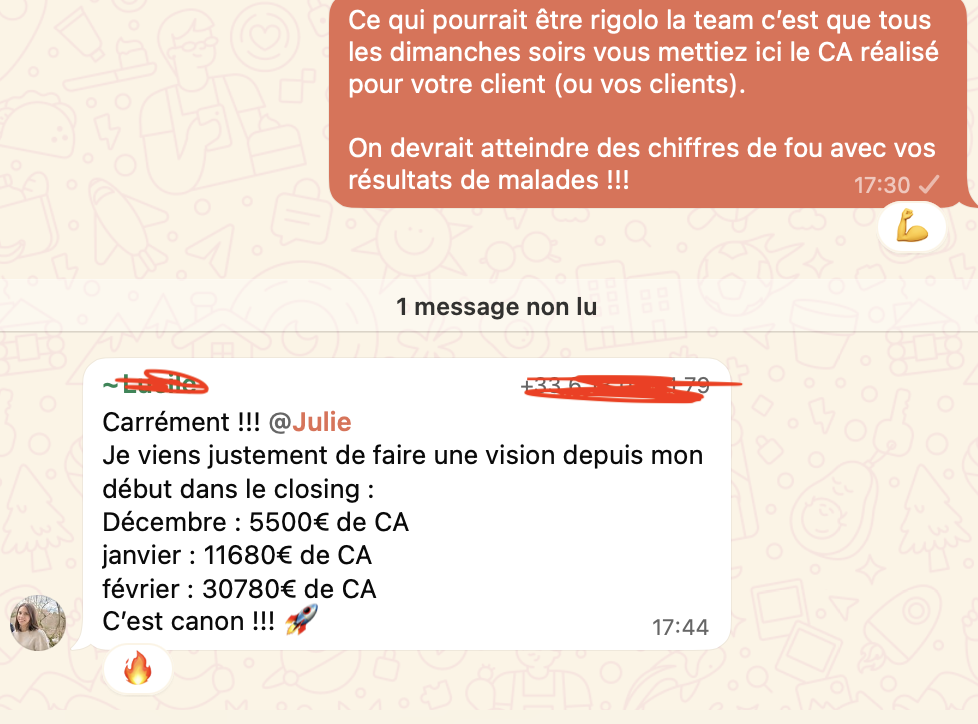Open the @Julie mention
The image size is (978, 724).
(x=310, y=422)
